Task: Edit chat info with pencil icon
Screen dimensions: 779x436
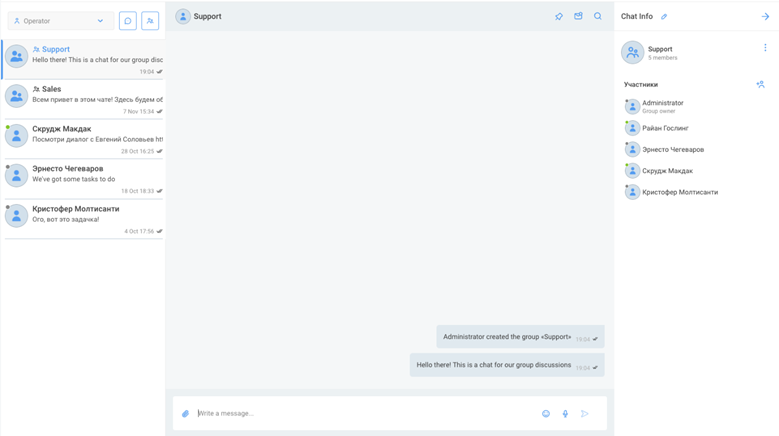Action: coord(664,17)
